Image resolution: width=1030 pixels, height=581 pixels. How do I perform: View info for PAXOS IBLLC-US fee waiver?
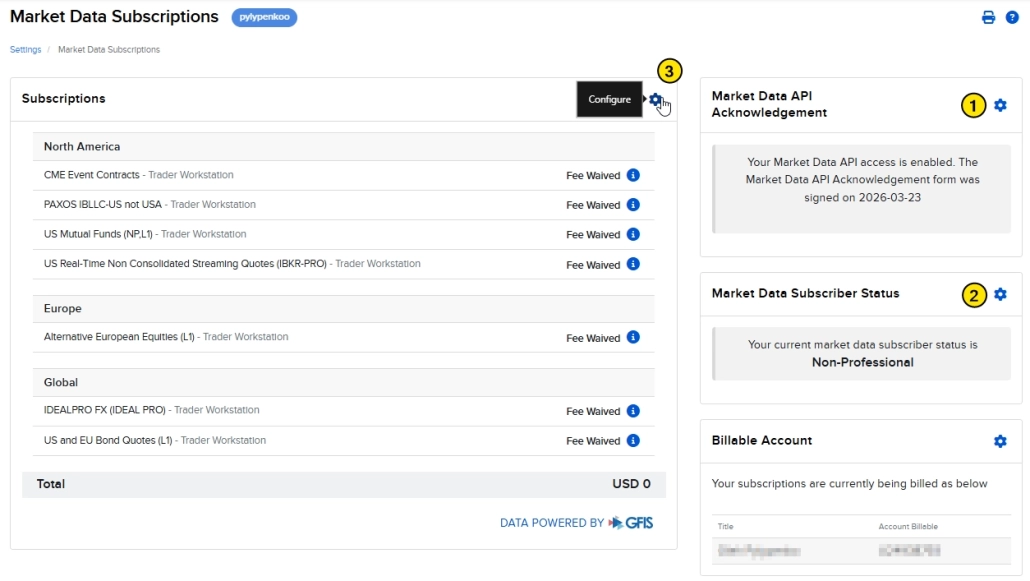point(631,204)
